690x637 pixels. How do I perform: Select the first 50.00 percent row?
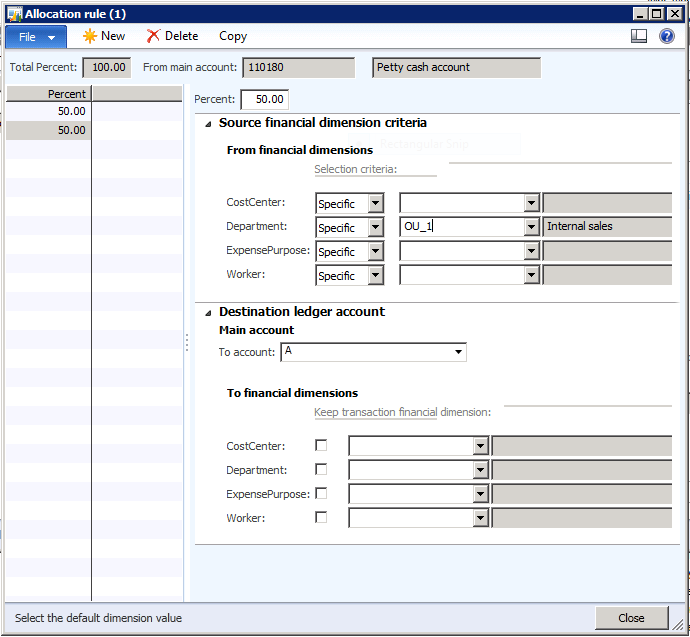point(49,112)
